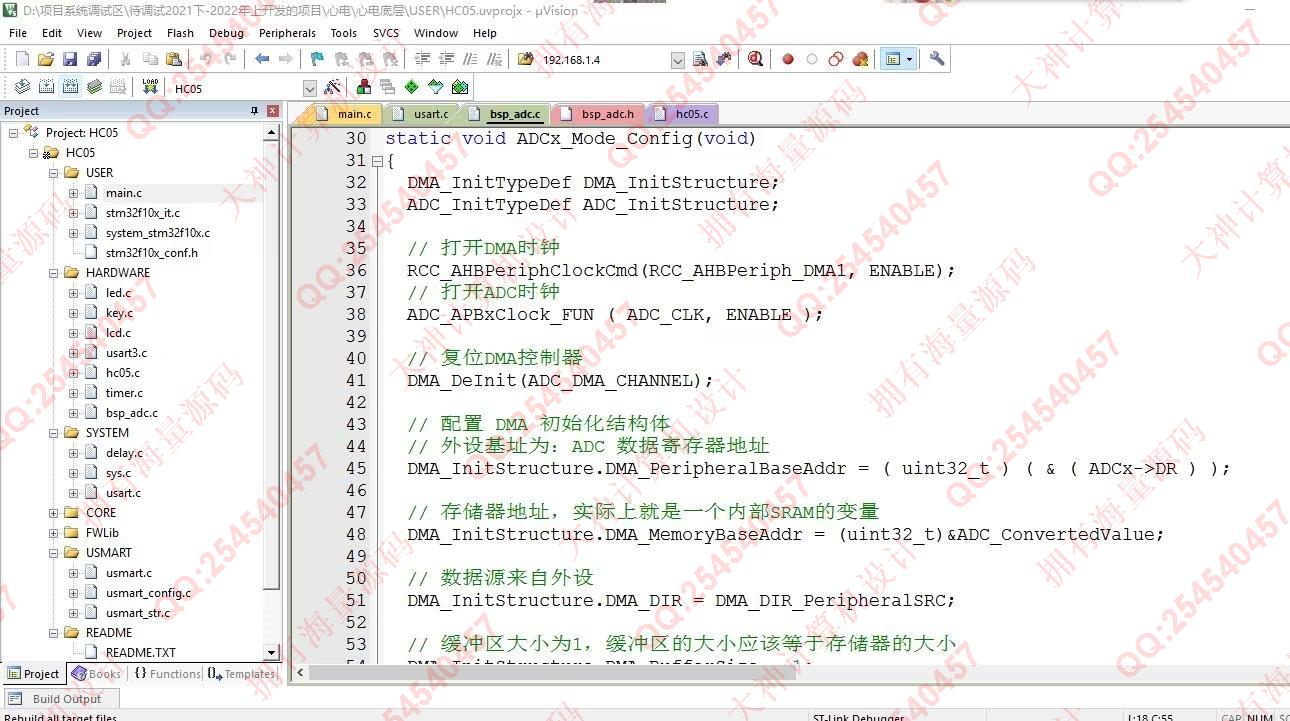Download to flash with LOAD icon

tap(150, 87)
